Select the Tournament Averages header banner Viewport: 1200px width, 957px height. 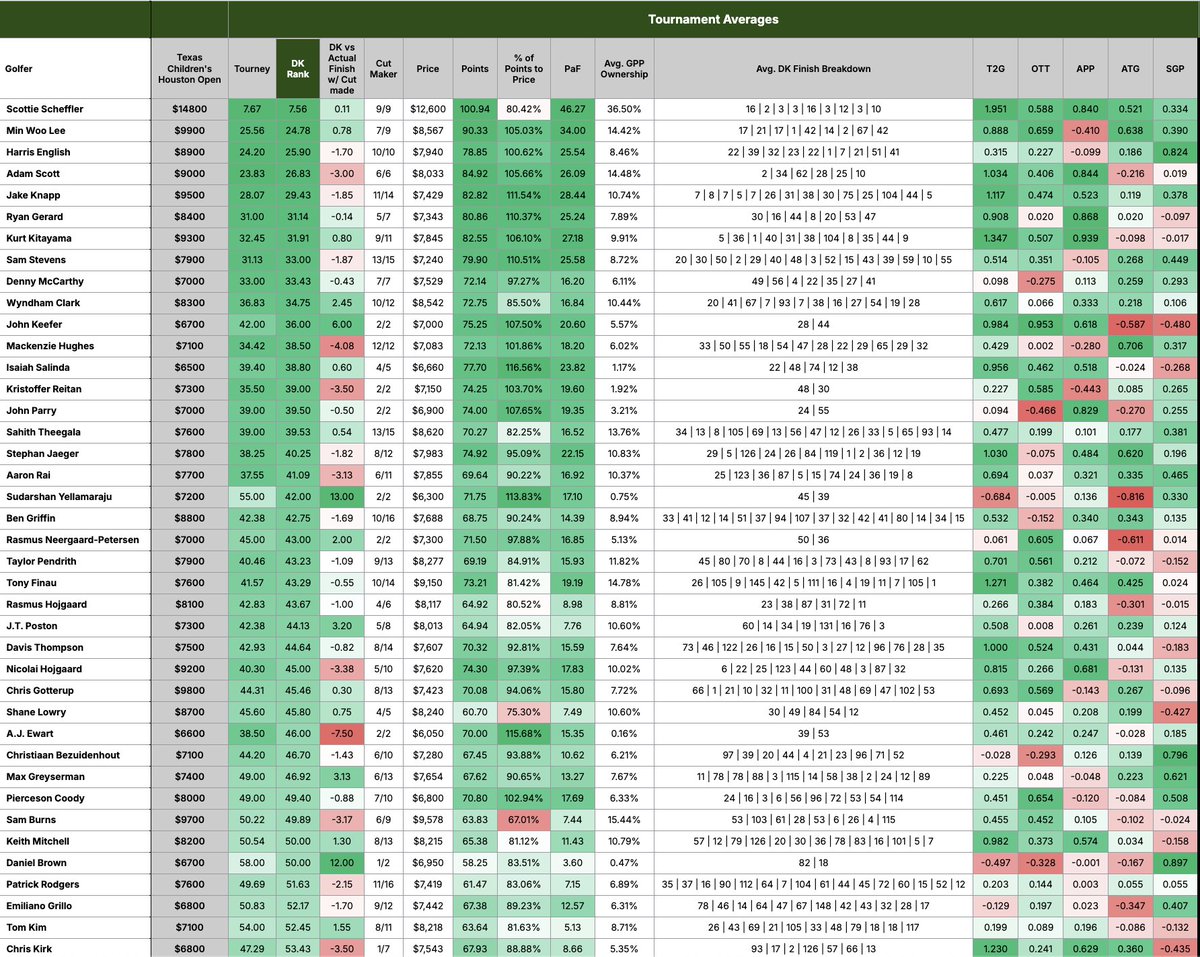pos(713,19)
